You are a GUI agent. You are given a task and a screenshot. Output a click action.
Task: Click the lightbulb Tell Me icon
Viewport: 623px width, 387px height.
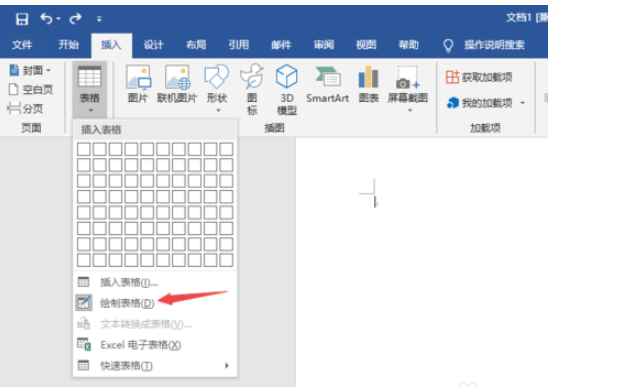pyautogui.click(x=448, y=45)
